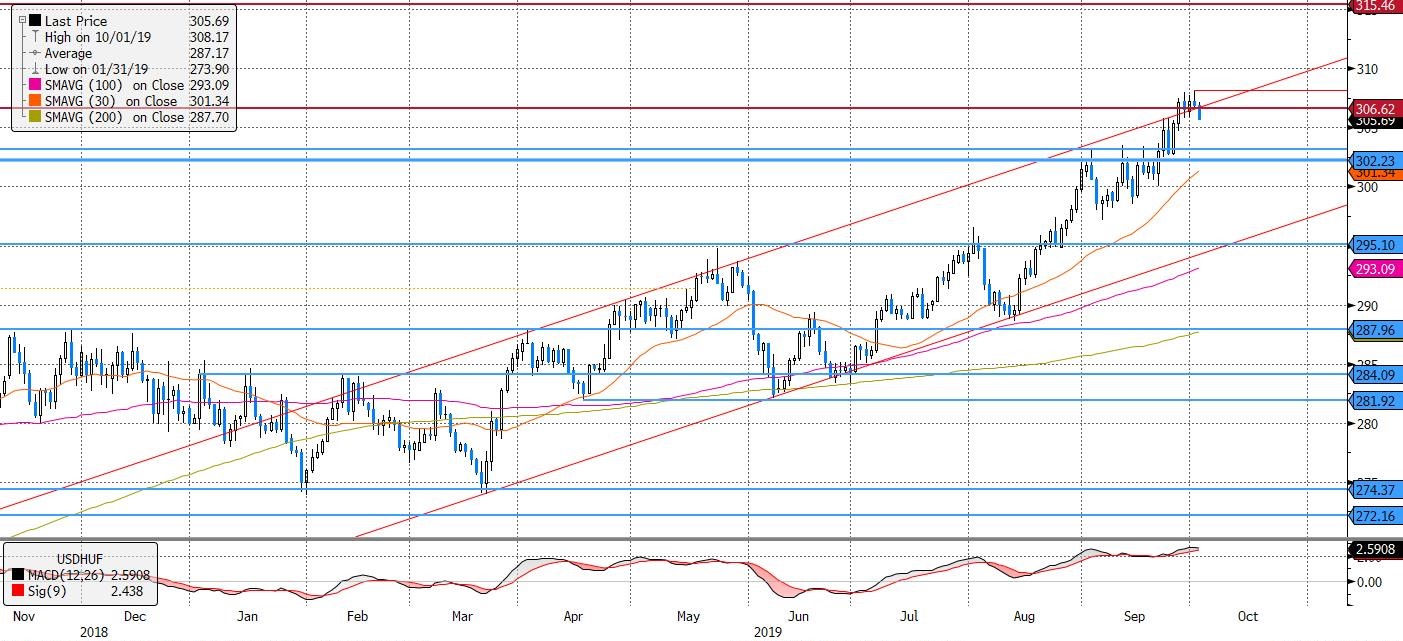Click the "Sep" month label on time axis

coord(1134,617)
